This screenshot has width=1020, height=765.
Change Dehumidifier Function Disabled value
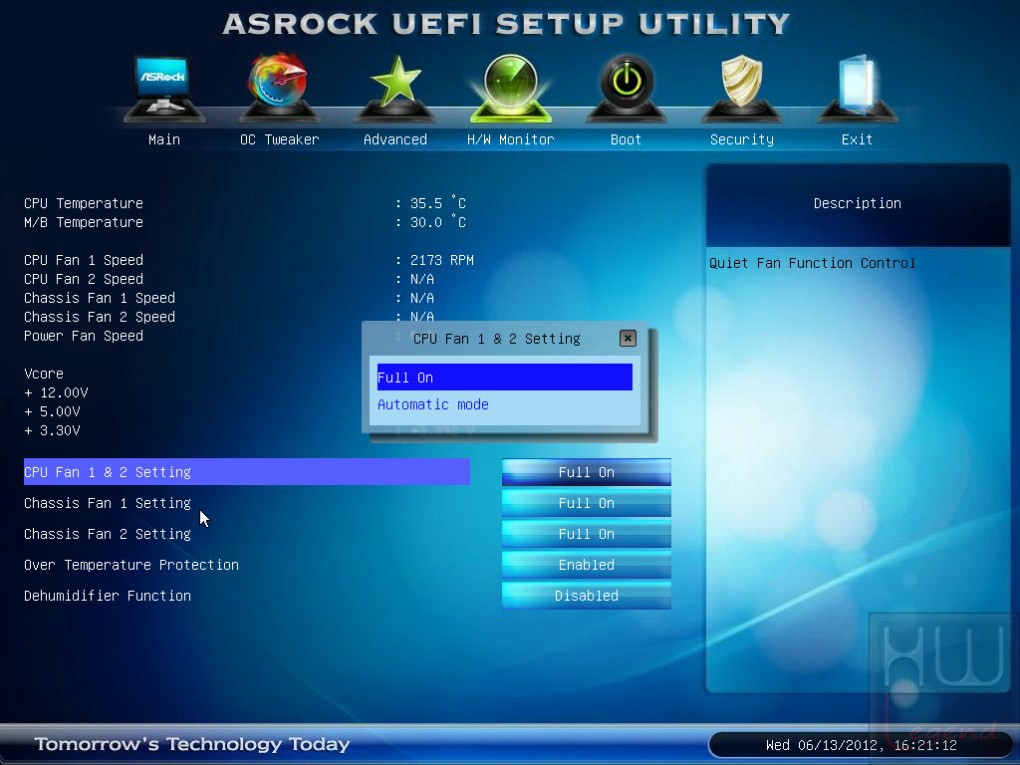point(586,596)
